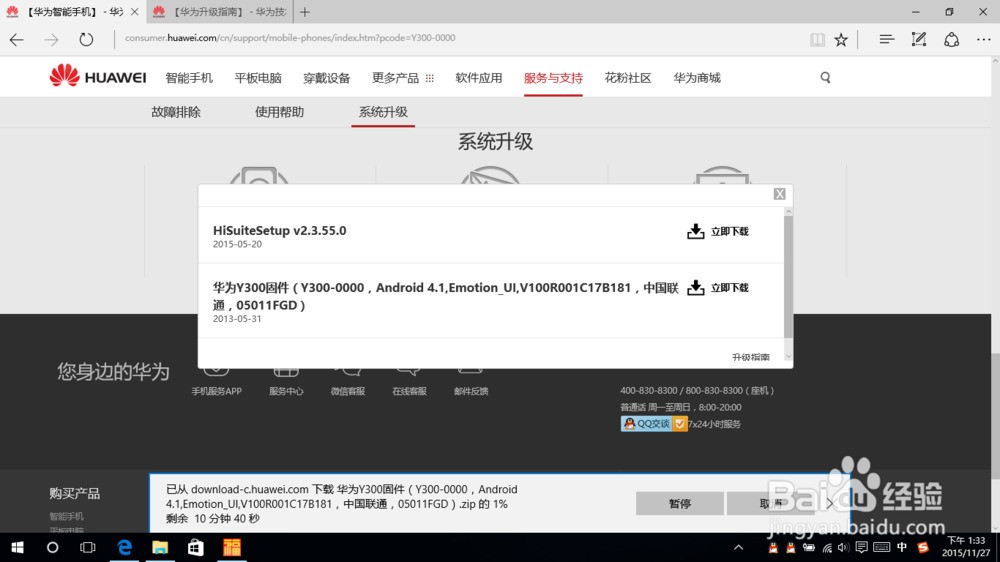Open Windows Store from the taskbar
1000x562 pixels.
pyautogui.click(x=196, y=547)
